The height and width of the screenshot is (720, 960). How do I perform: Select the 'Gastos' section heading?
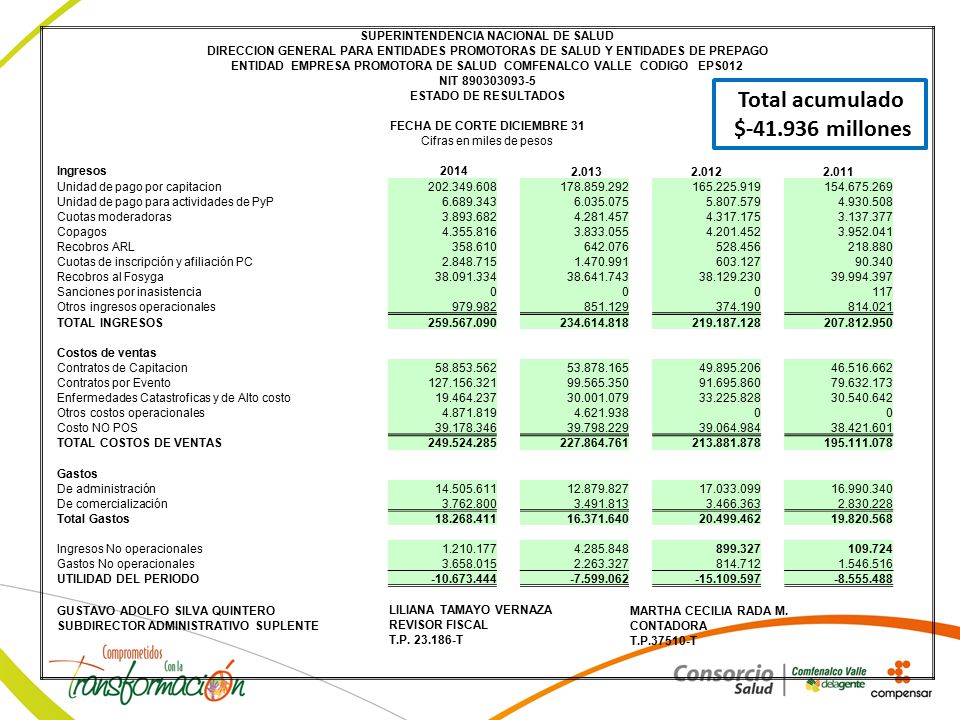coord(77,473)
